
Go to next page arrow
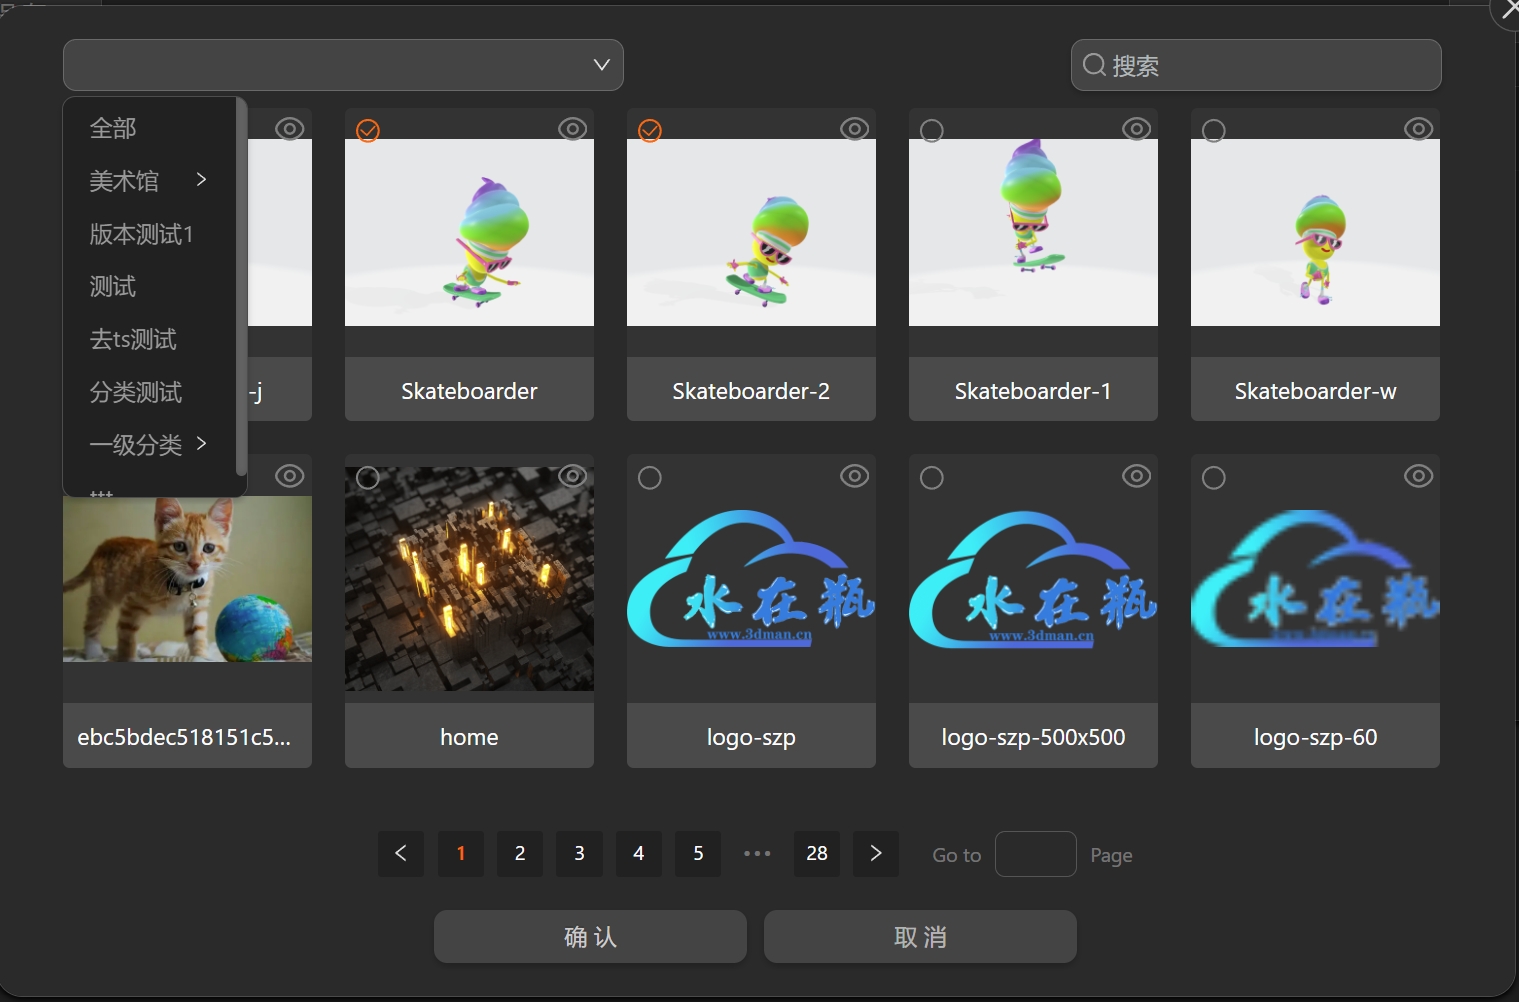point(876,854)
